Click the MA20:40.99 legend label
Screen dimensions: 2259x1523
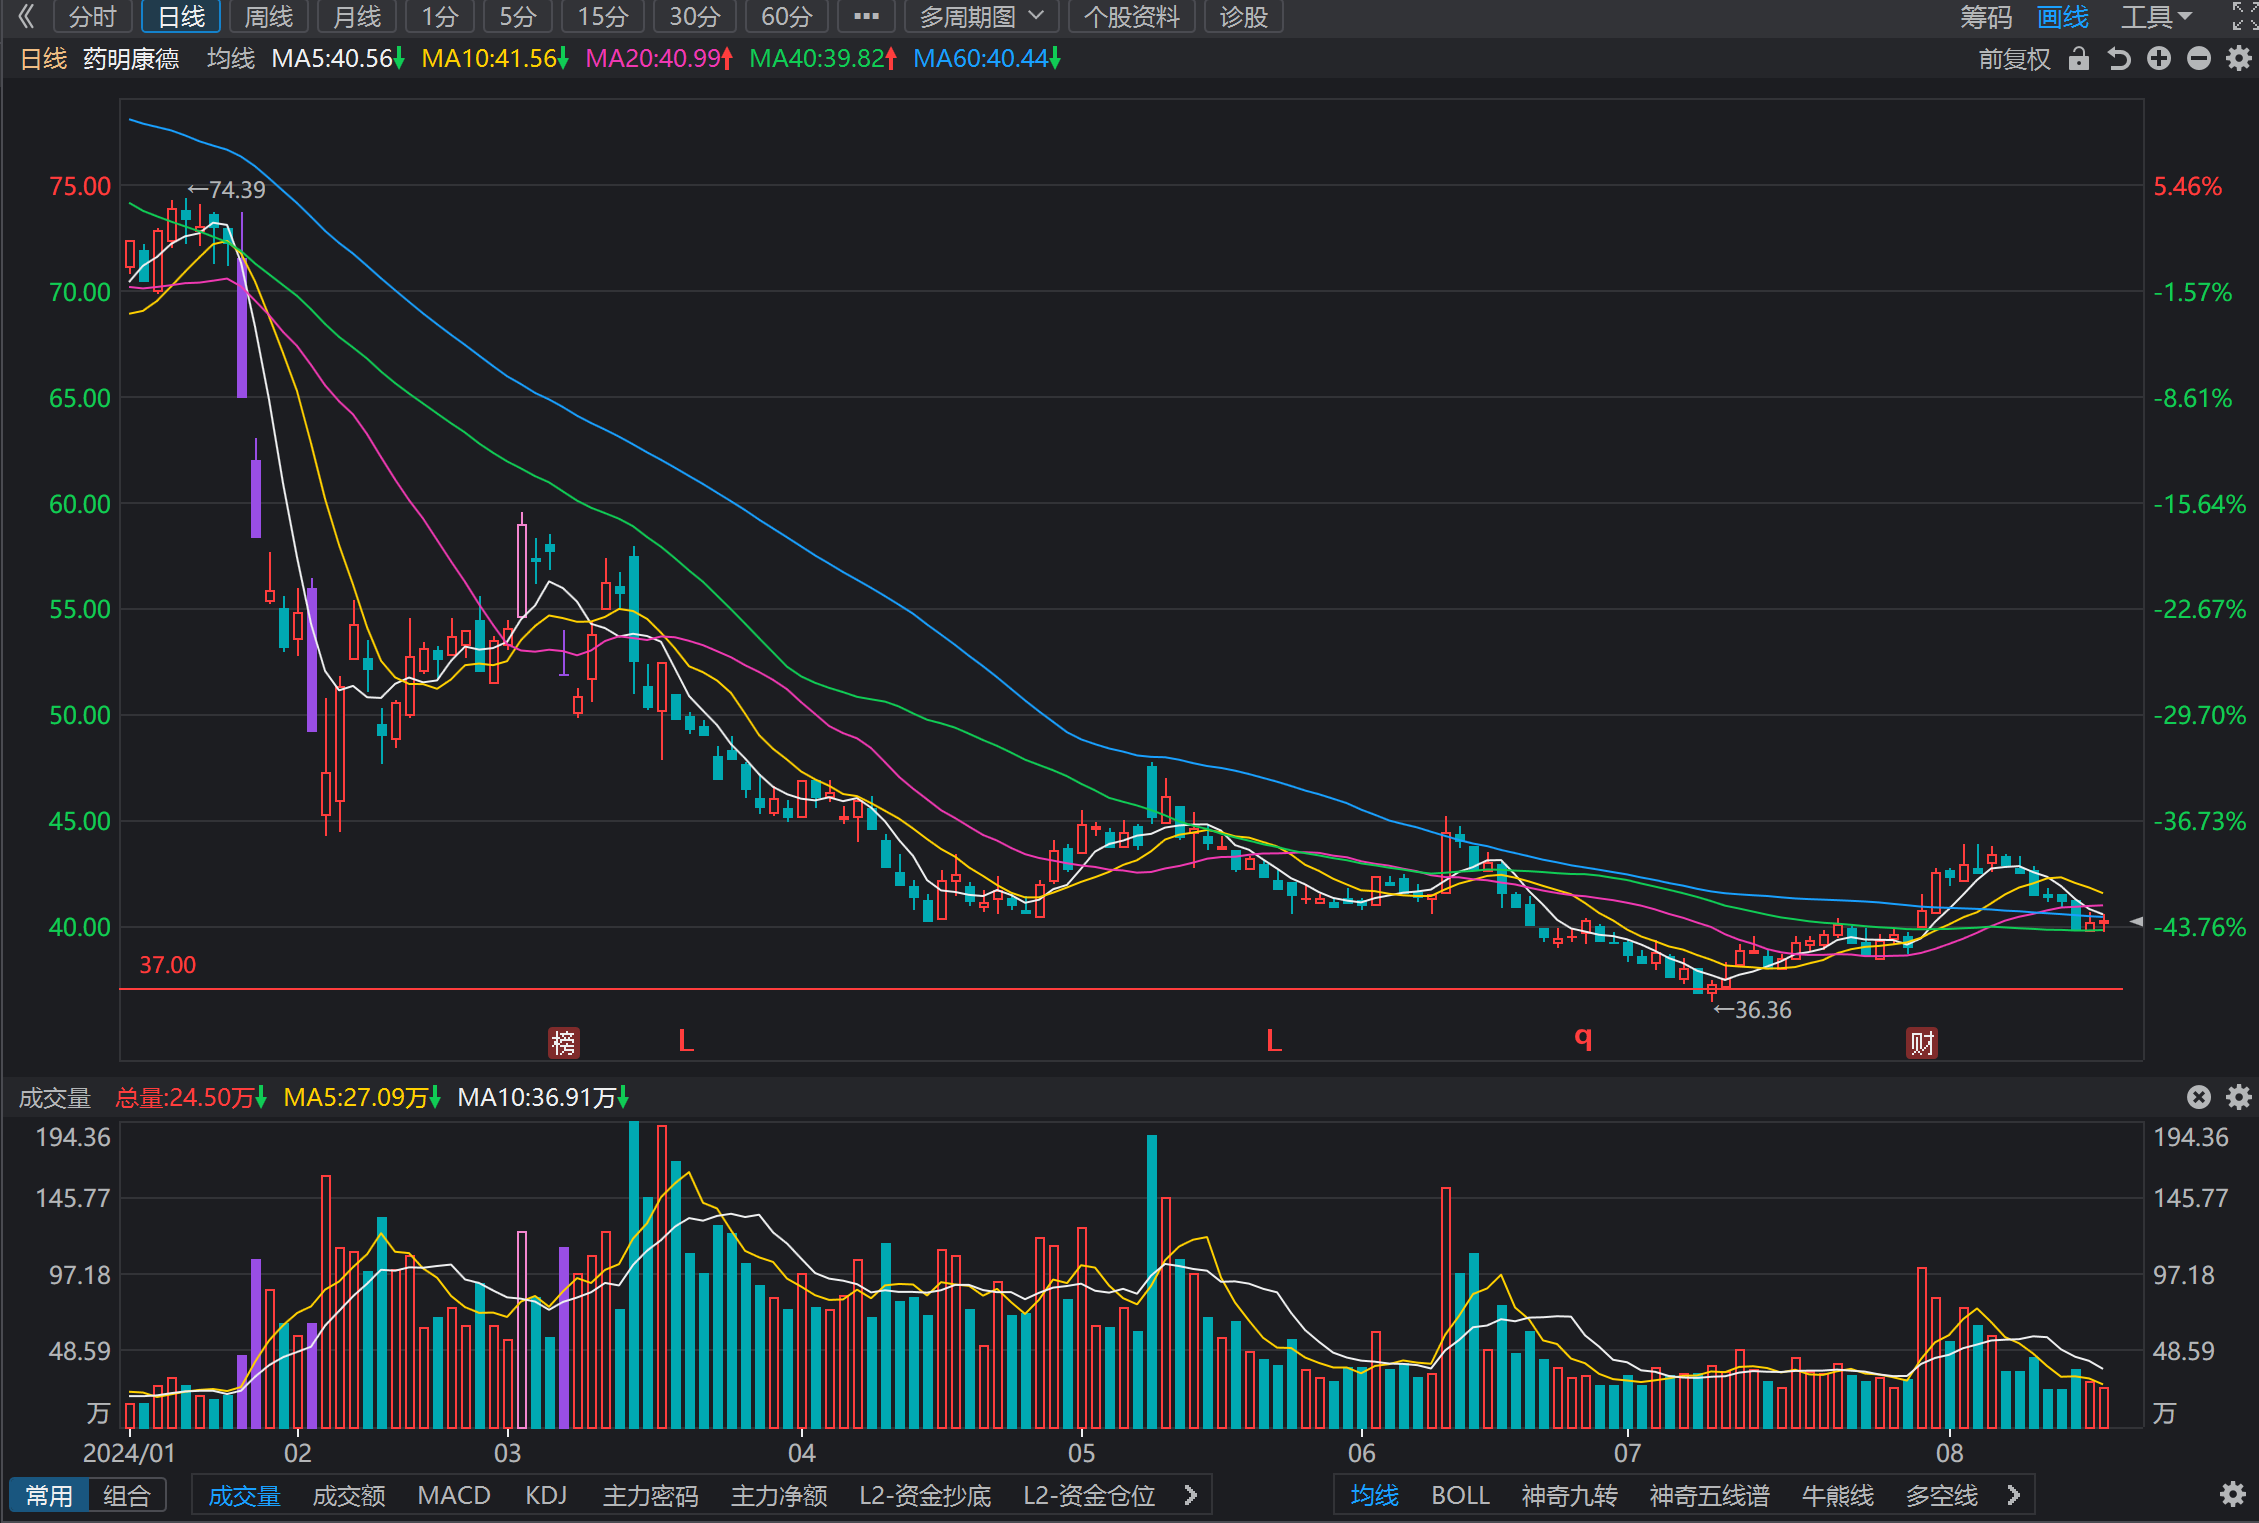659,59
